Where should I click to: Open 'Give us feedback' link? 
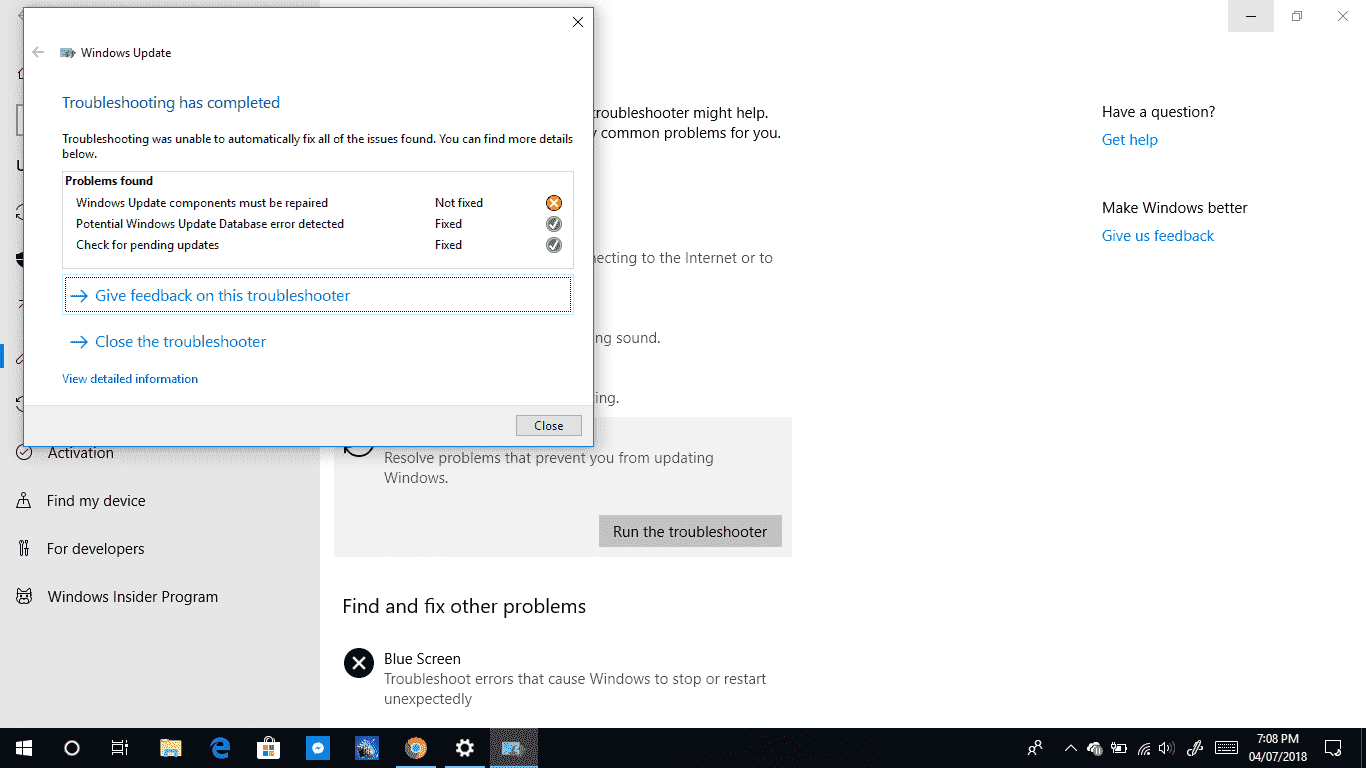pyautogui.click(x=1158, y=236)
